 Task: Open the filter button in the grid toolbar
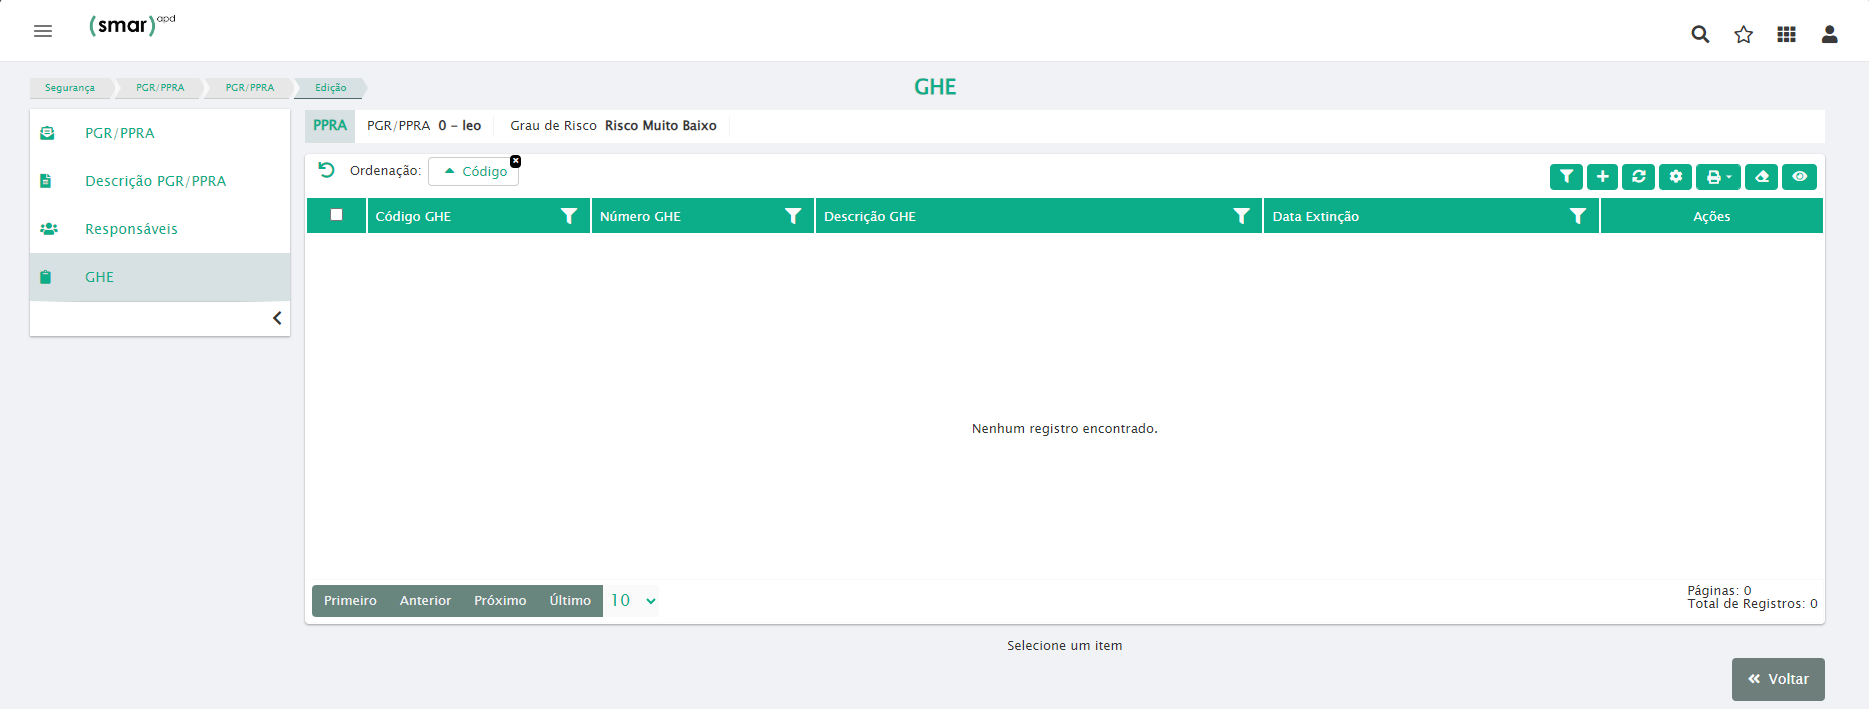[1566, 177]
